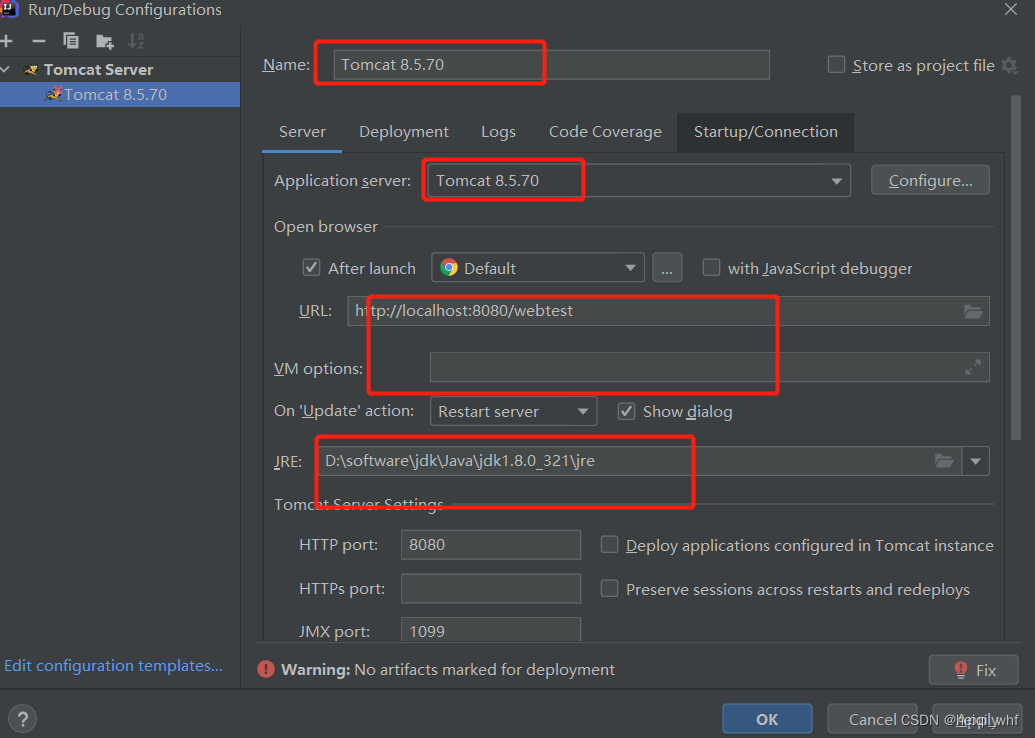
Task: Open the help question mark button
Action: coord(22,719)
